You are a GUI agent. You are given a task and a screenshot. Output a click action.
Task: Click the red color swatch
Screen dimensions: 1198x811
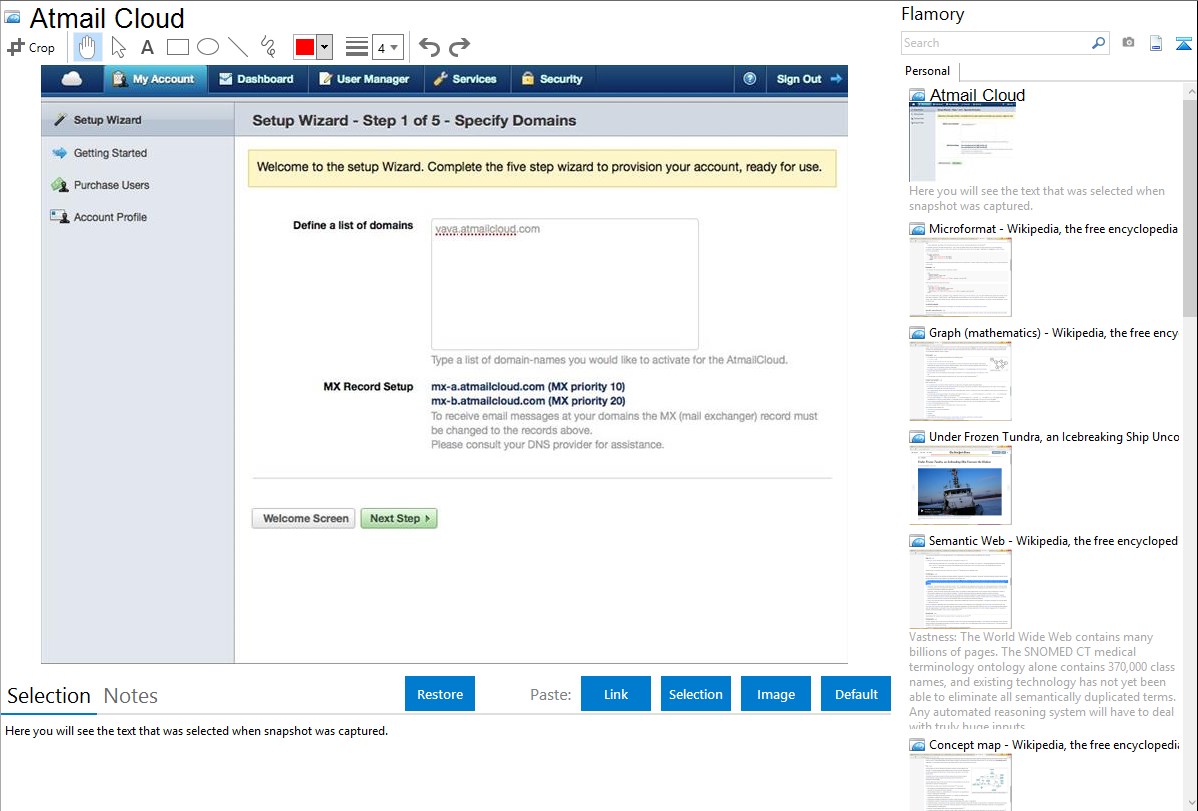coord(305,47)
